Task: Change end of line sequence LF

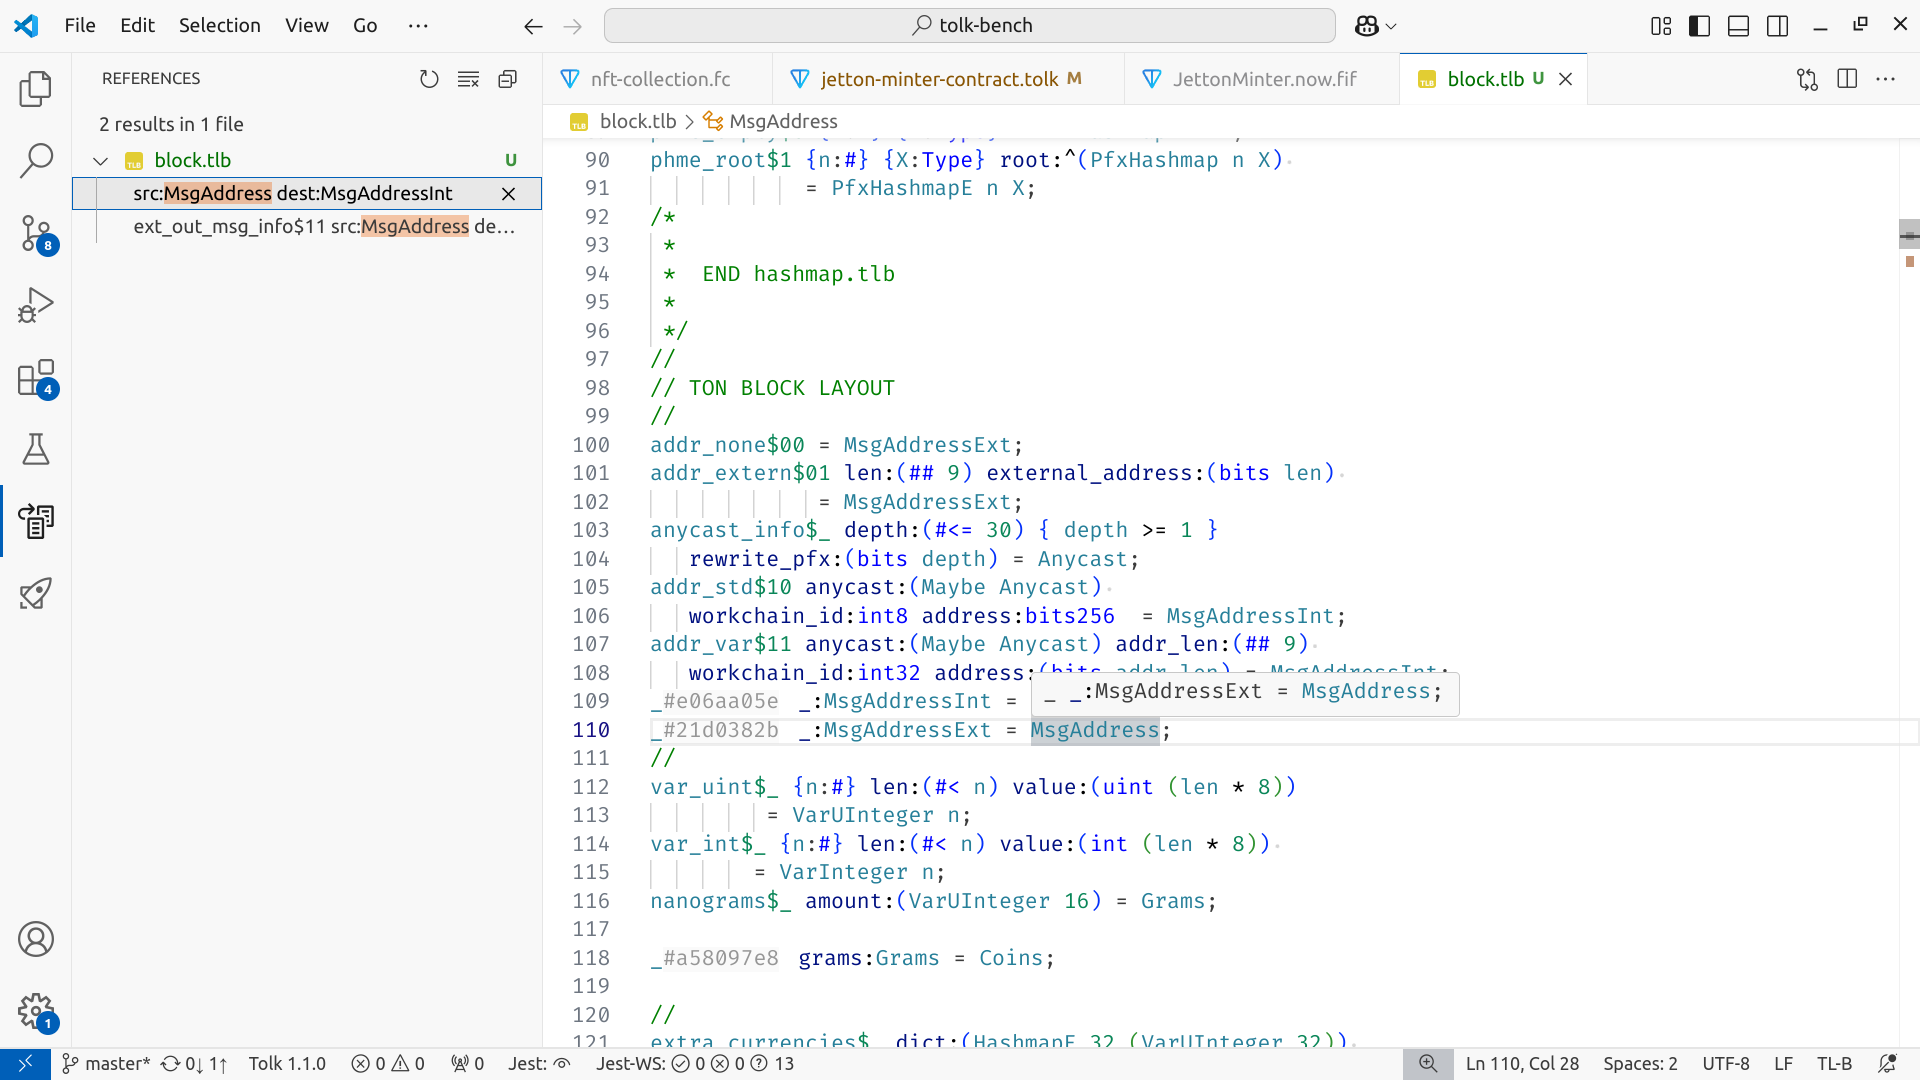Action: (1783, 1064)
